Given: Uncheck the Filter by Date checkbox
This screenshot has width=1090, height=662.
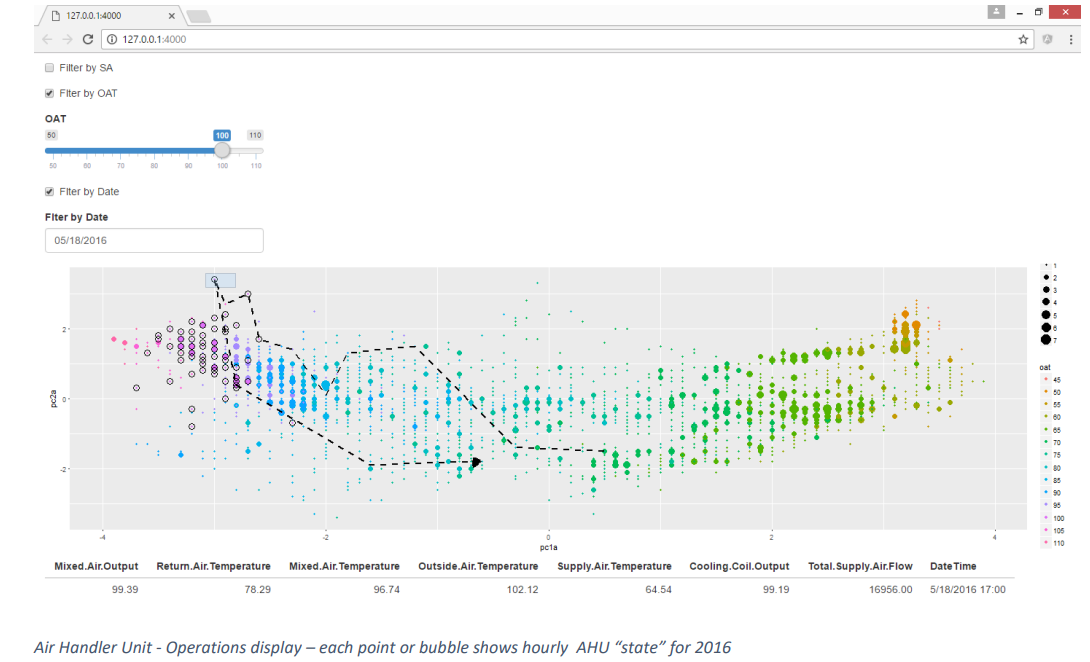Looking at the screenshot, I should tap(49, 191).
